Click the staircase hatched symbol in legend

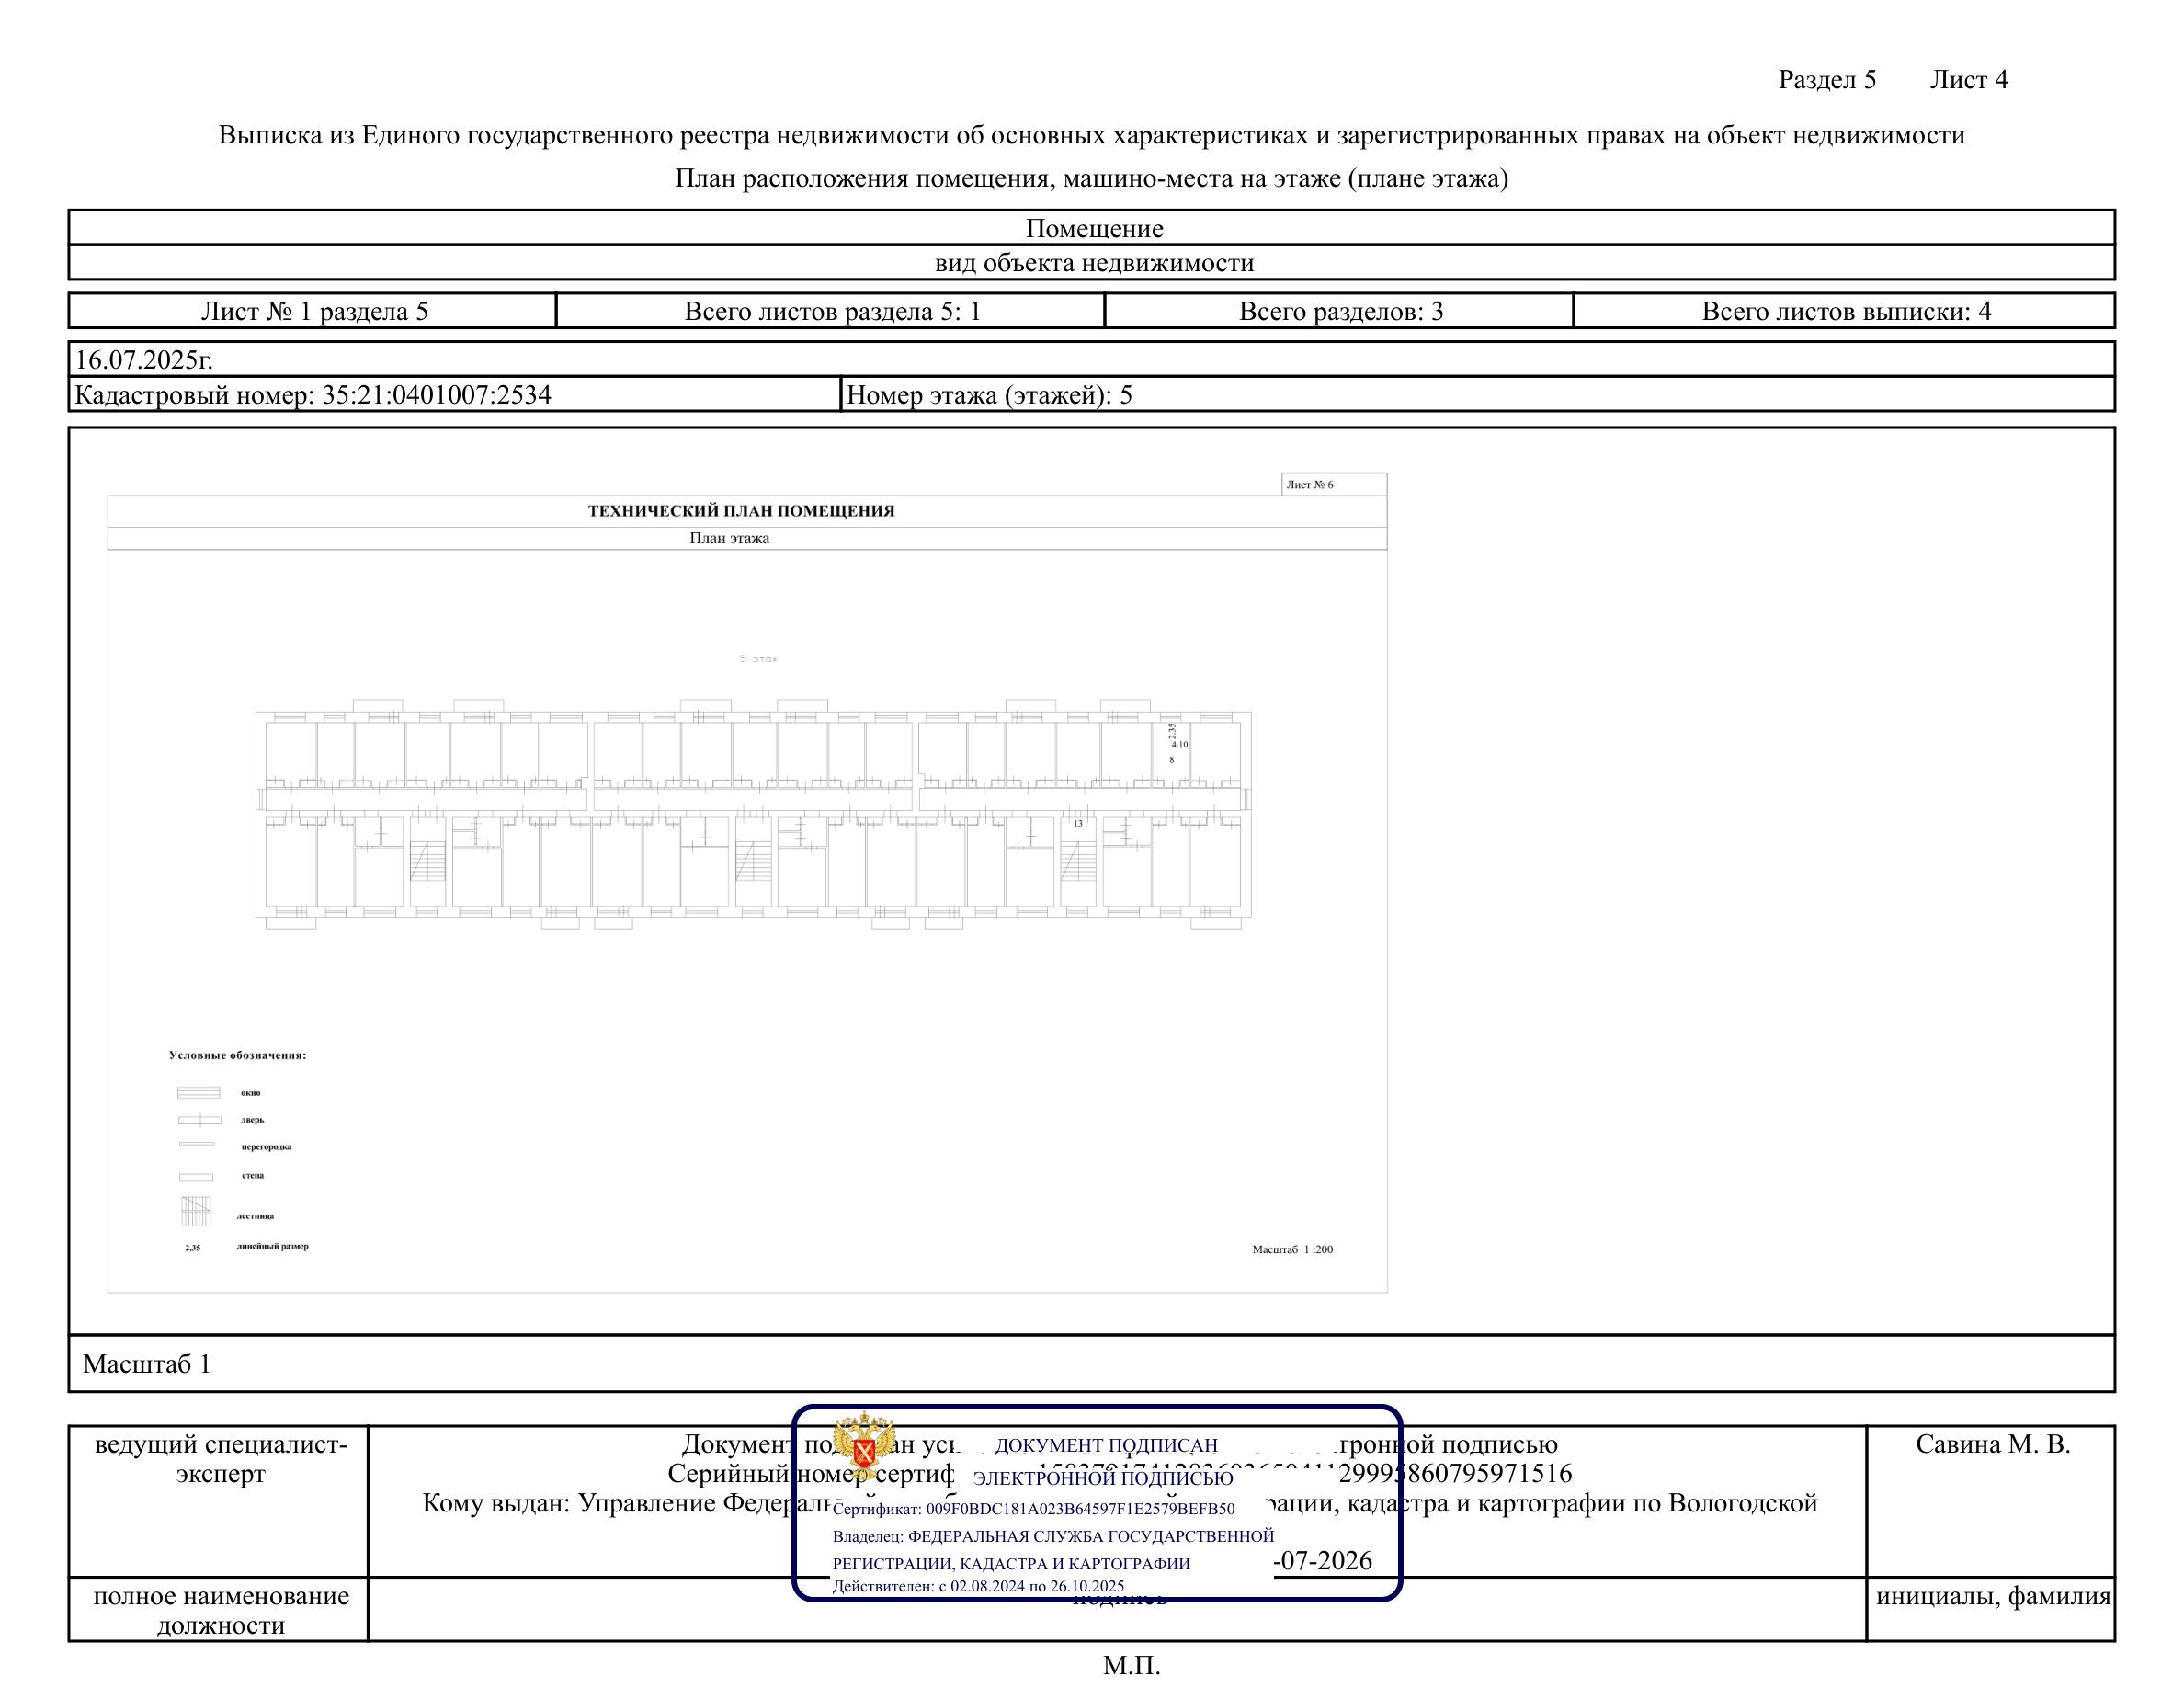click(x=196, y=1212)
